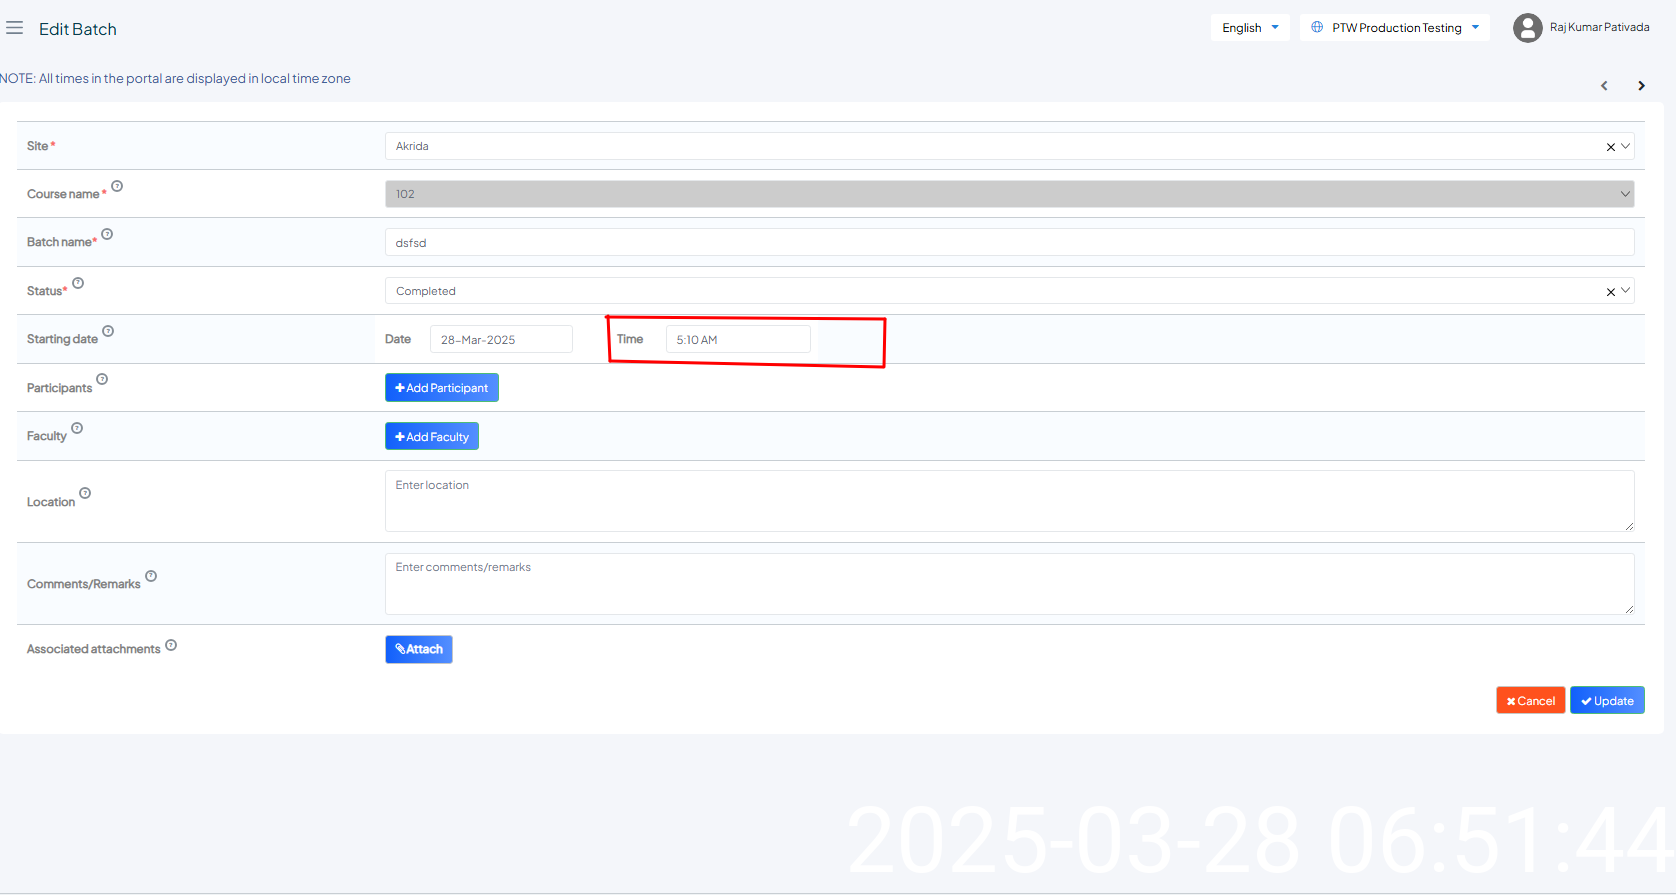Click the user profile avatar icon
1676x895 pixels.
pyautogui.click(x=1527, y=28)
